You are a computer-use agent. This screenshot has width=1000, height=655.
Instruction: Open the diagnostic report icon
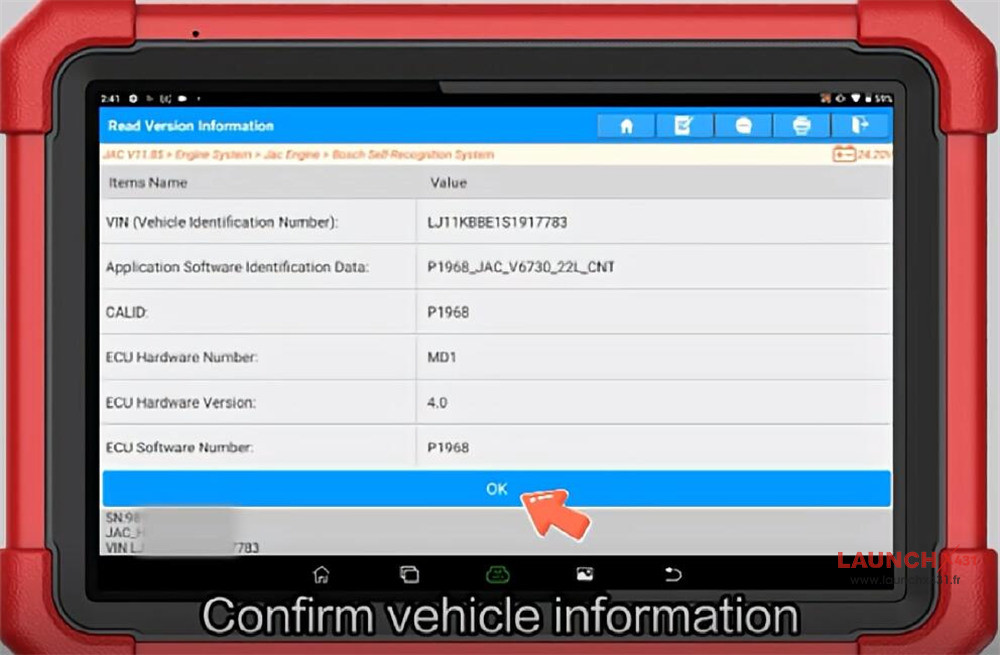coord(684,124)
